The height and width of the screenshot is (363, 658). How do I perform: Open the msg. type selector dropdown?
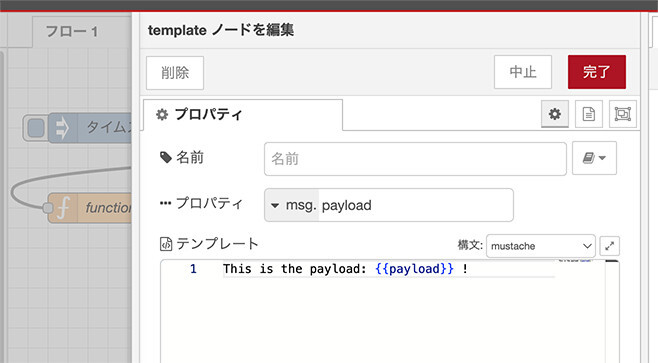pyautogui.click(x=292, y=205)
